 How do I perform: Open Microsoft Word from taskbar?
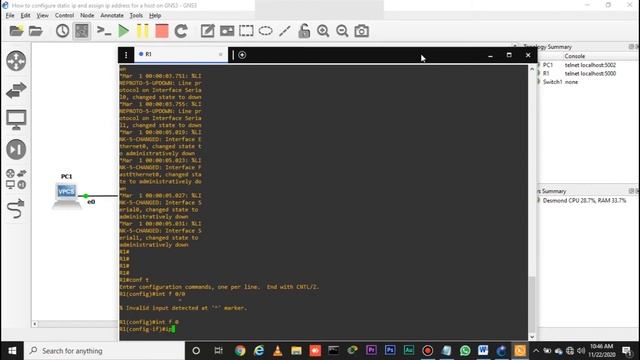tap(483, 351)
